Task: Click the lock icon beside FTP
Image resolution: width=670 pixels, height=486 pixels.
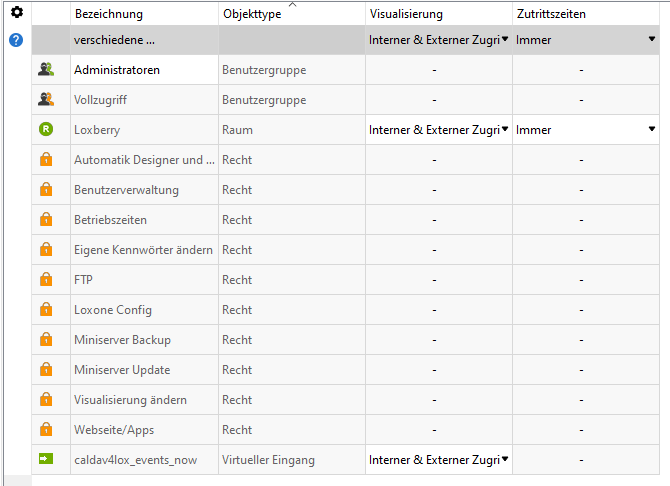Action: (45, 280)
